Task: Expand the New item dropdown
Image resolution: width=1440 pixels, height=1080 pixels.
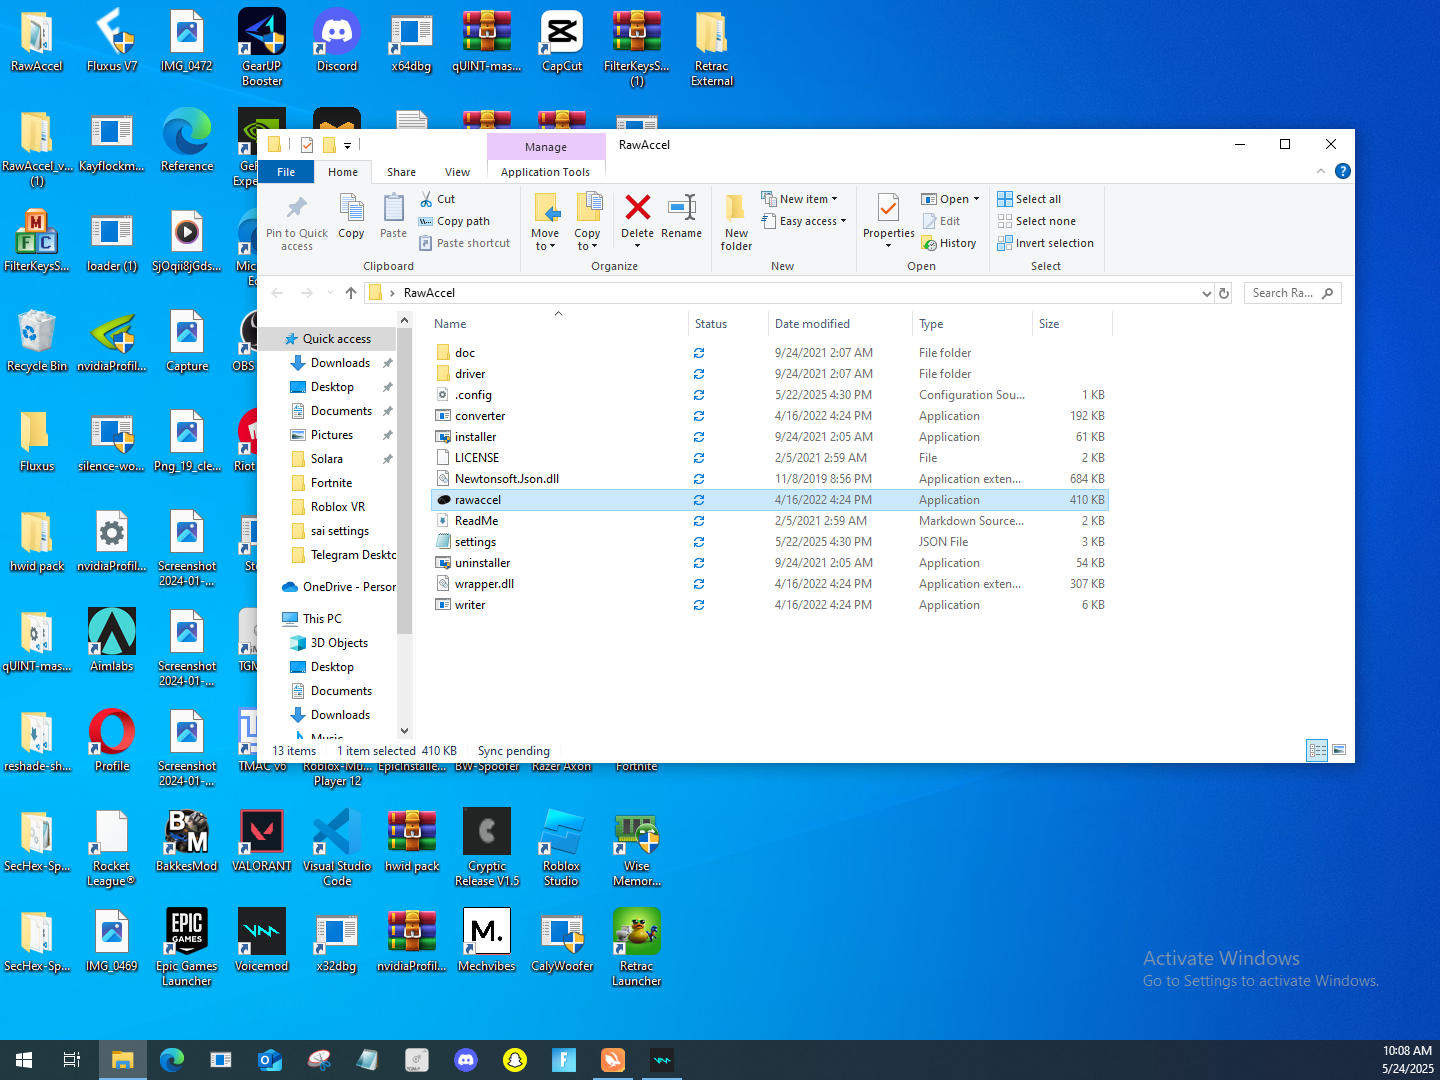Action: point(807,199)
